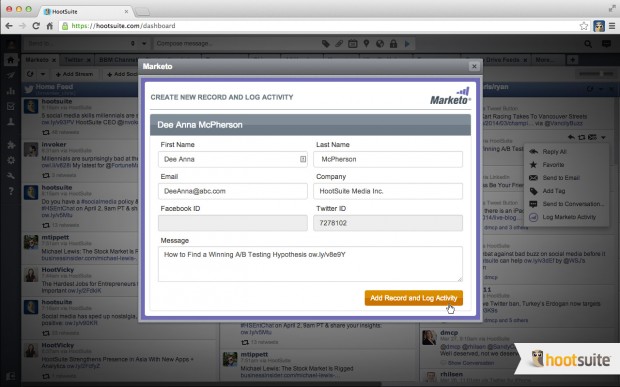
Task: Click the Message text area
Action: [x=310, y=264]
